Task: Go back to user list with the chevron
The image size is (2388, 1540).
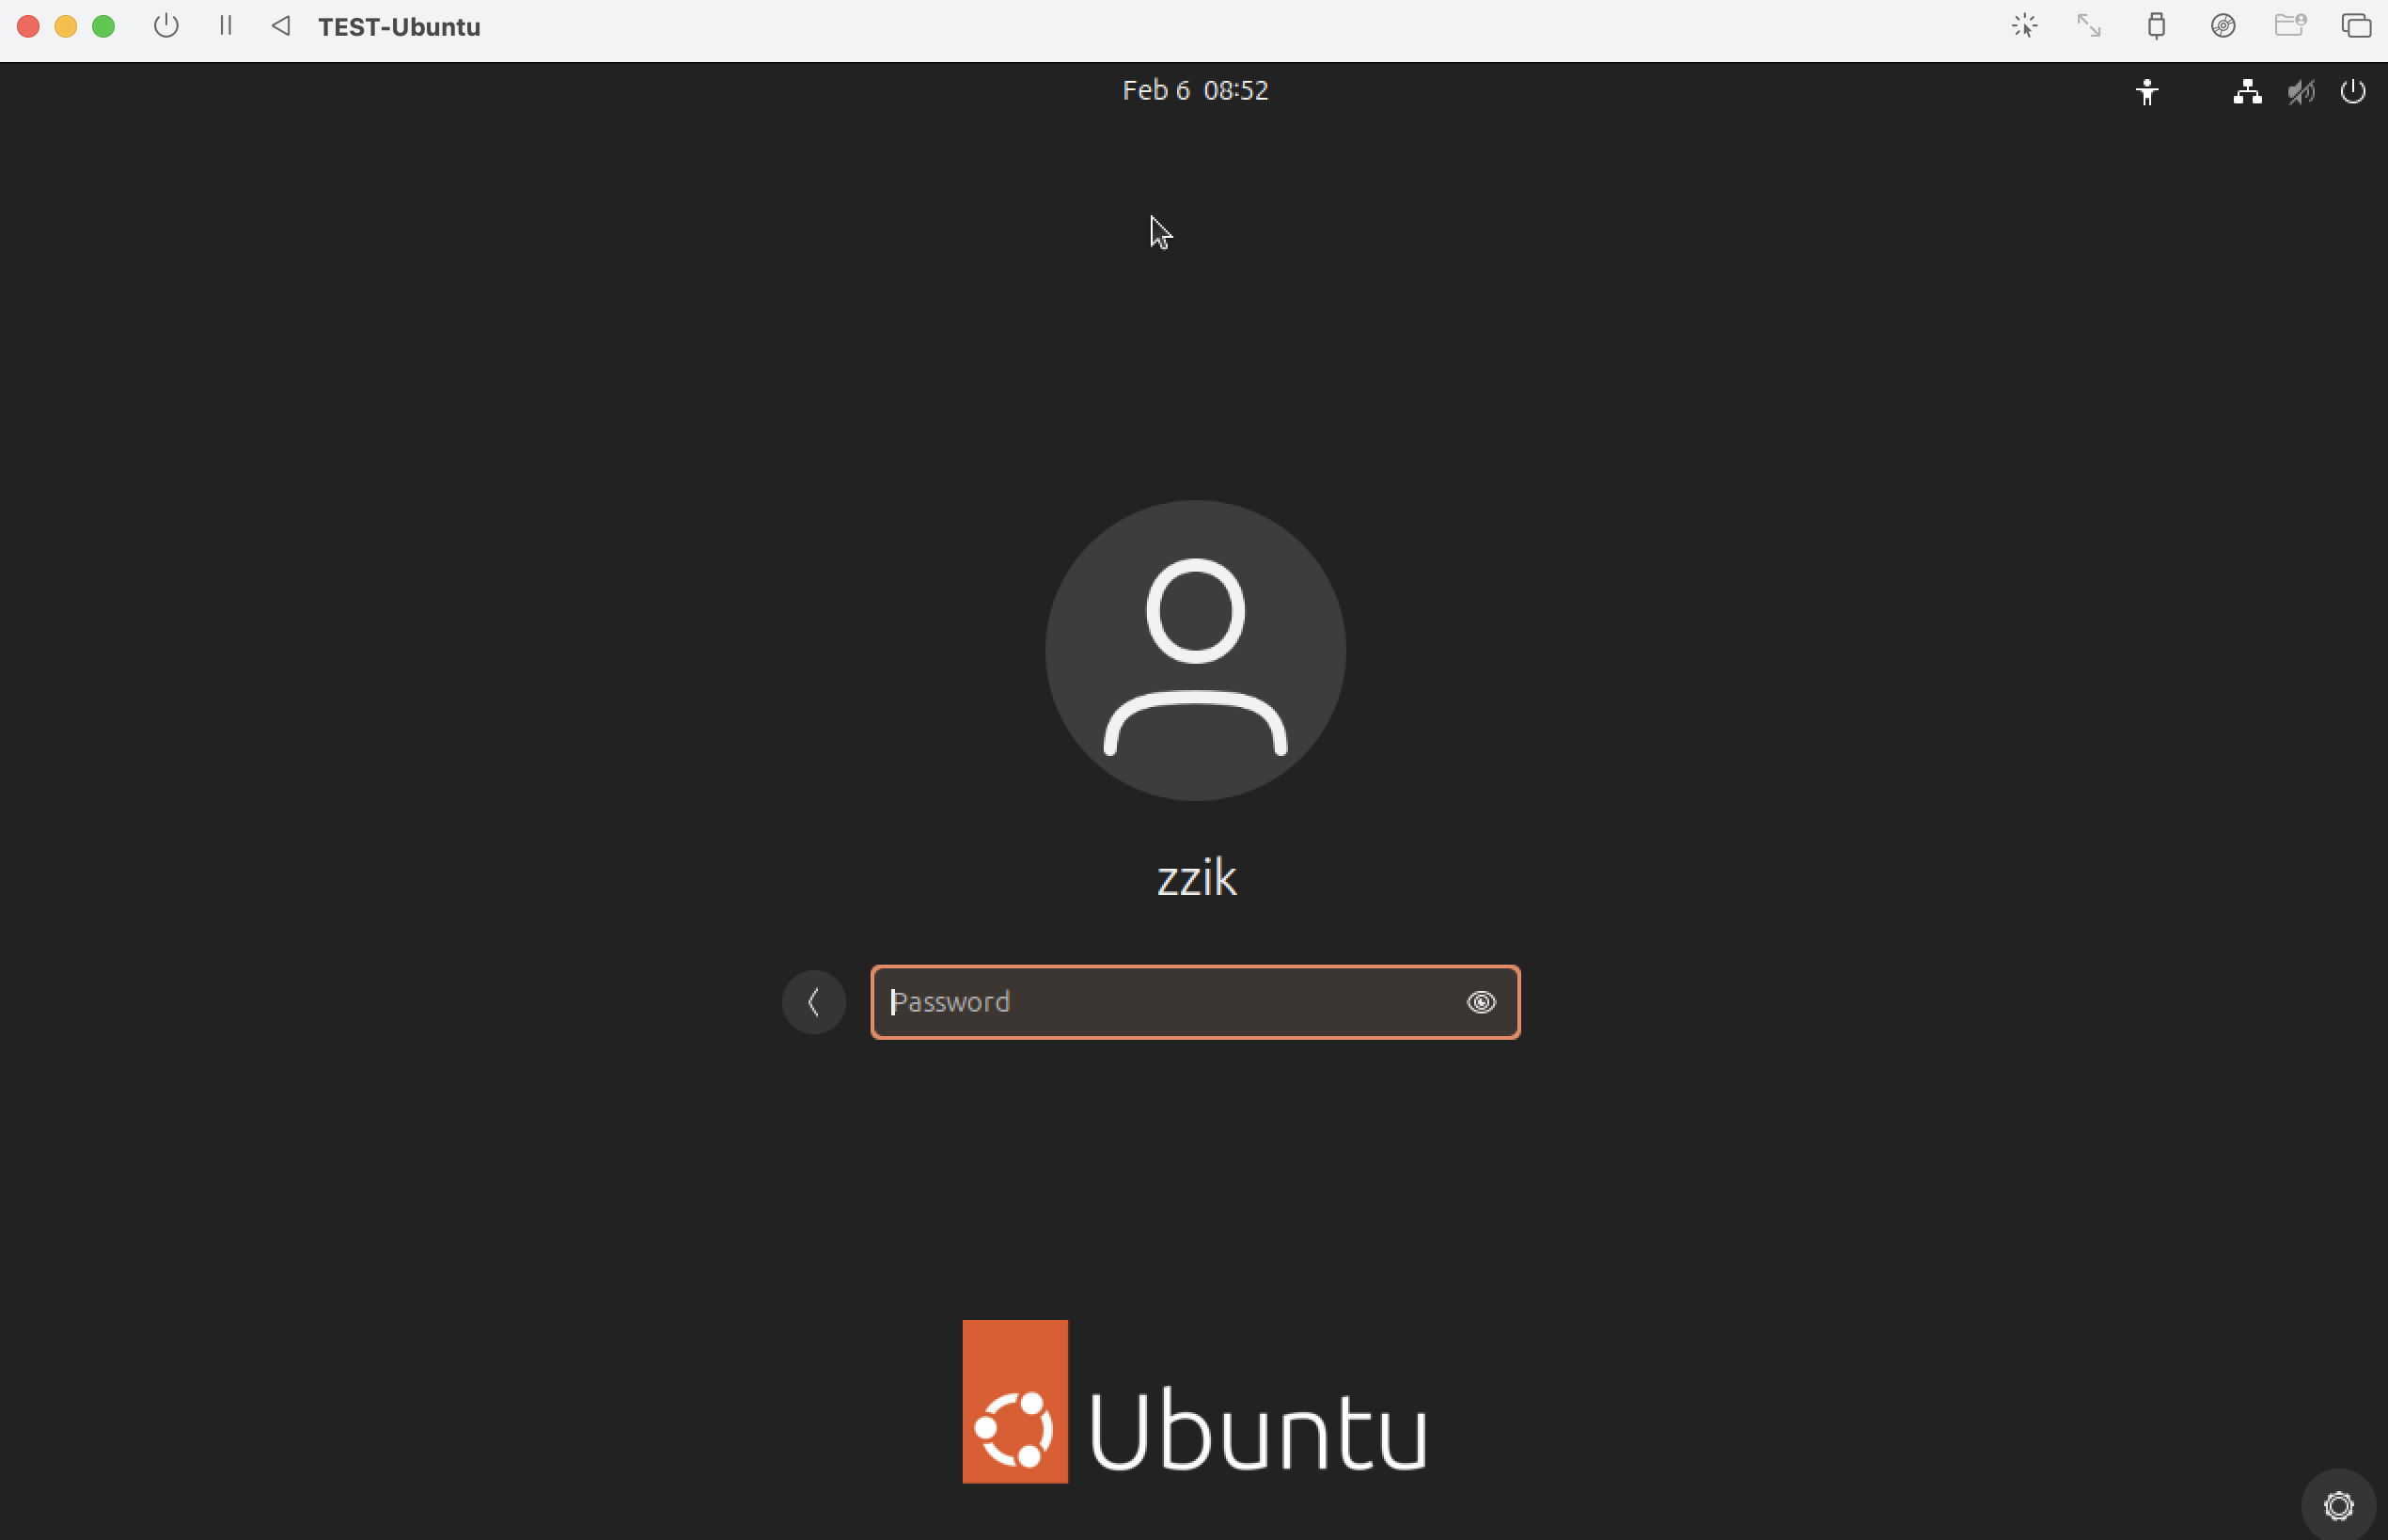Action: click(813, 1001)
